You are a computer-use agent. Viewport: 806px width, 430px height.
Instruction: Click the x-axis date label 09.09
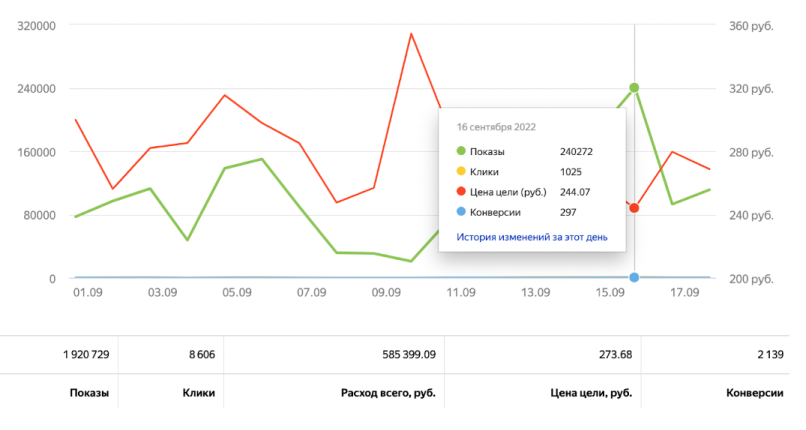click(x=386, y=292)
